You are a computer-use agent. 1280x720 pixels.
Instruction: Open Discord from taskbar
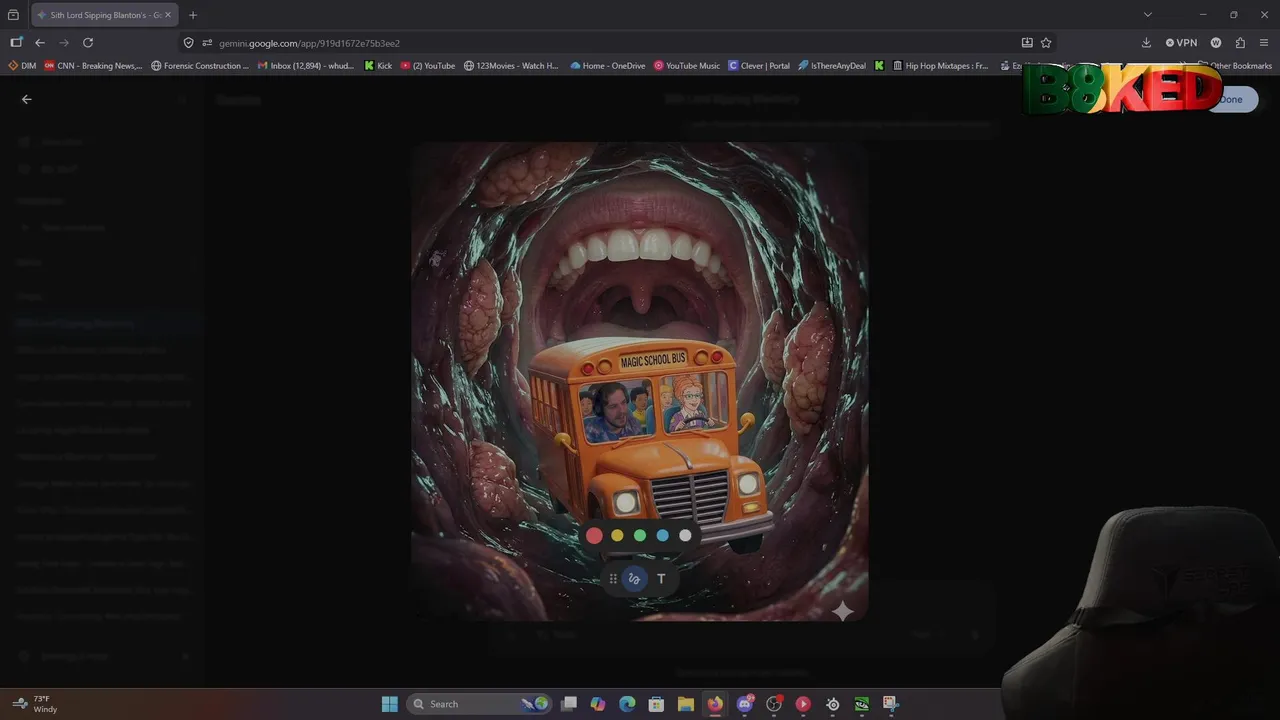[x=745, y=704]
